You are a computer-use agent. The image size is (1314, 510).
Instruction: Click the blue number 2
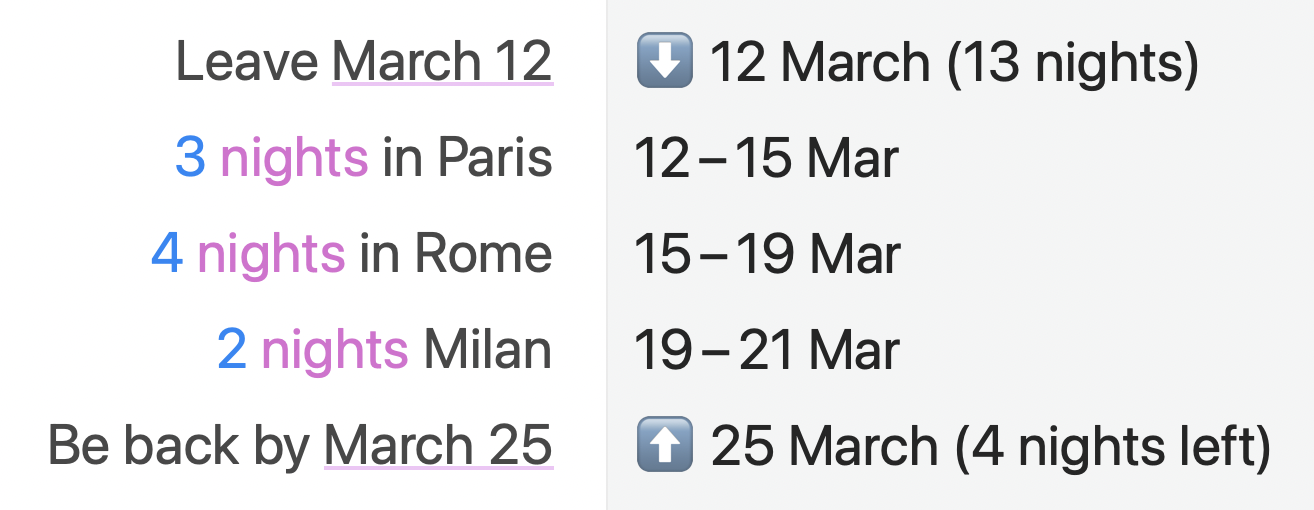232,350
